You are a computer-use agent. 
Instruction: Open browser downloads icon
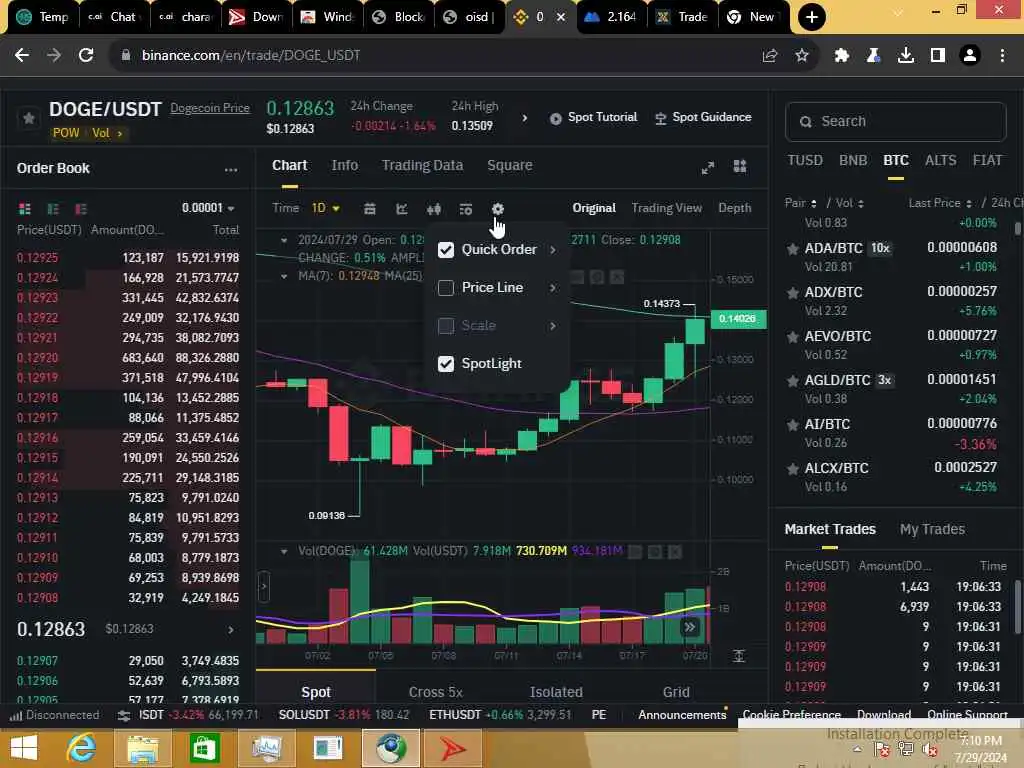pyautogui.click(x=906, y=56)
